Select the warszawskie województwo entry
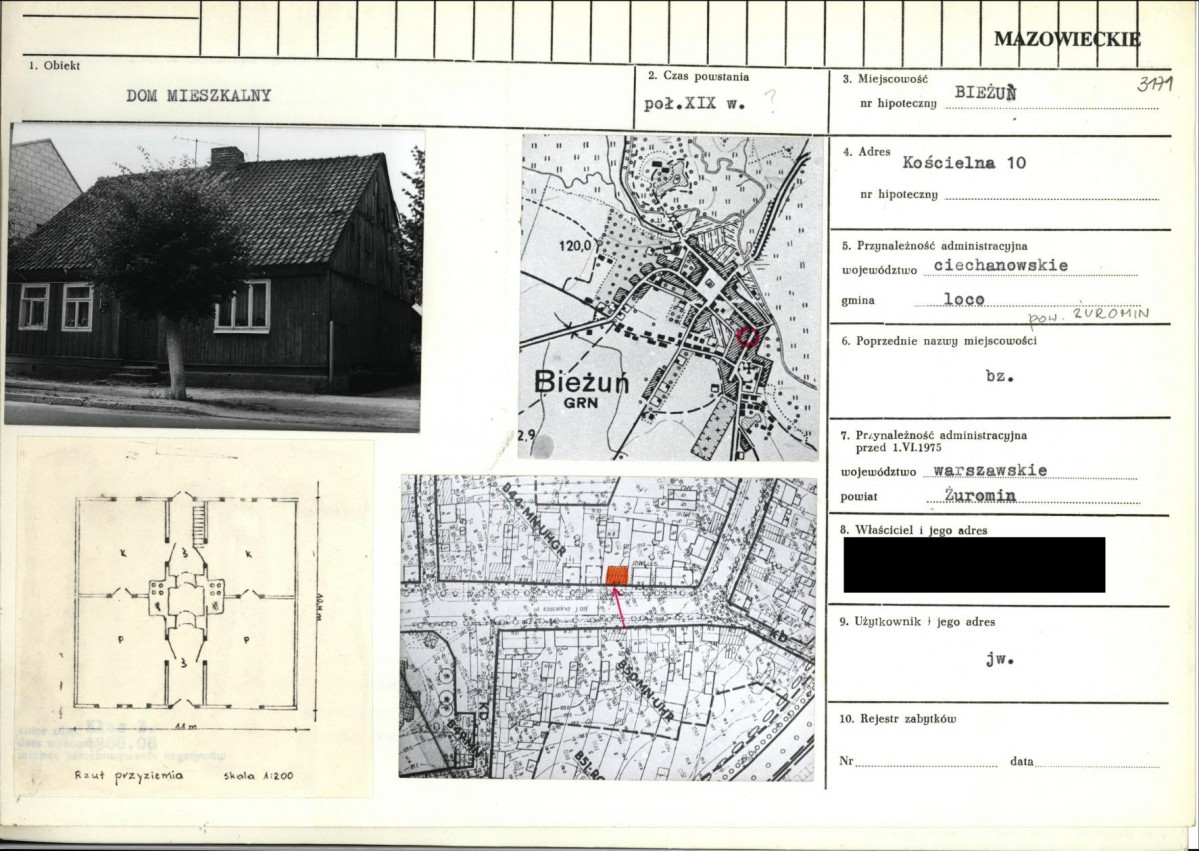Viewport: 1199px width, 851px height. (991, 470)
